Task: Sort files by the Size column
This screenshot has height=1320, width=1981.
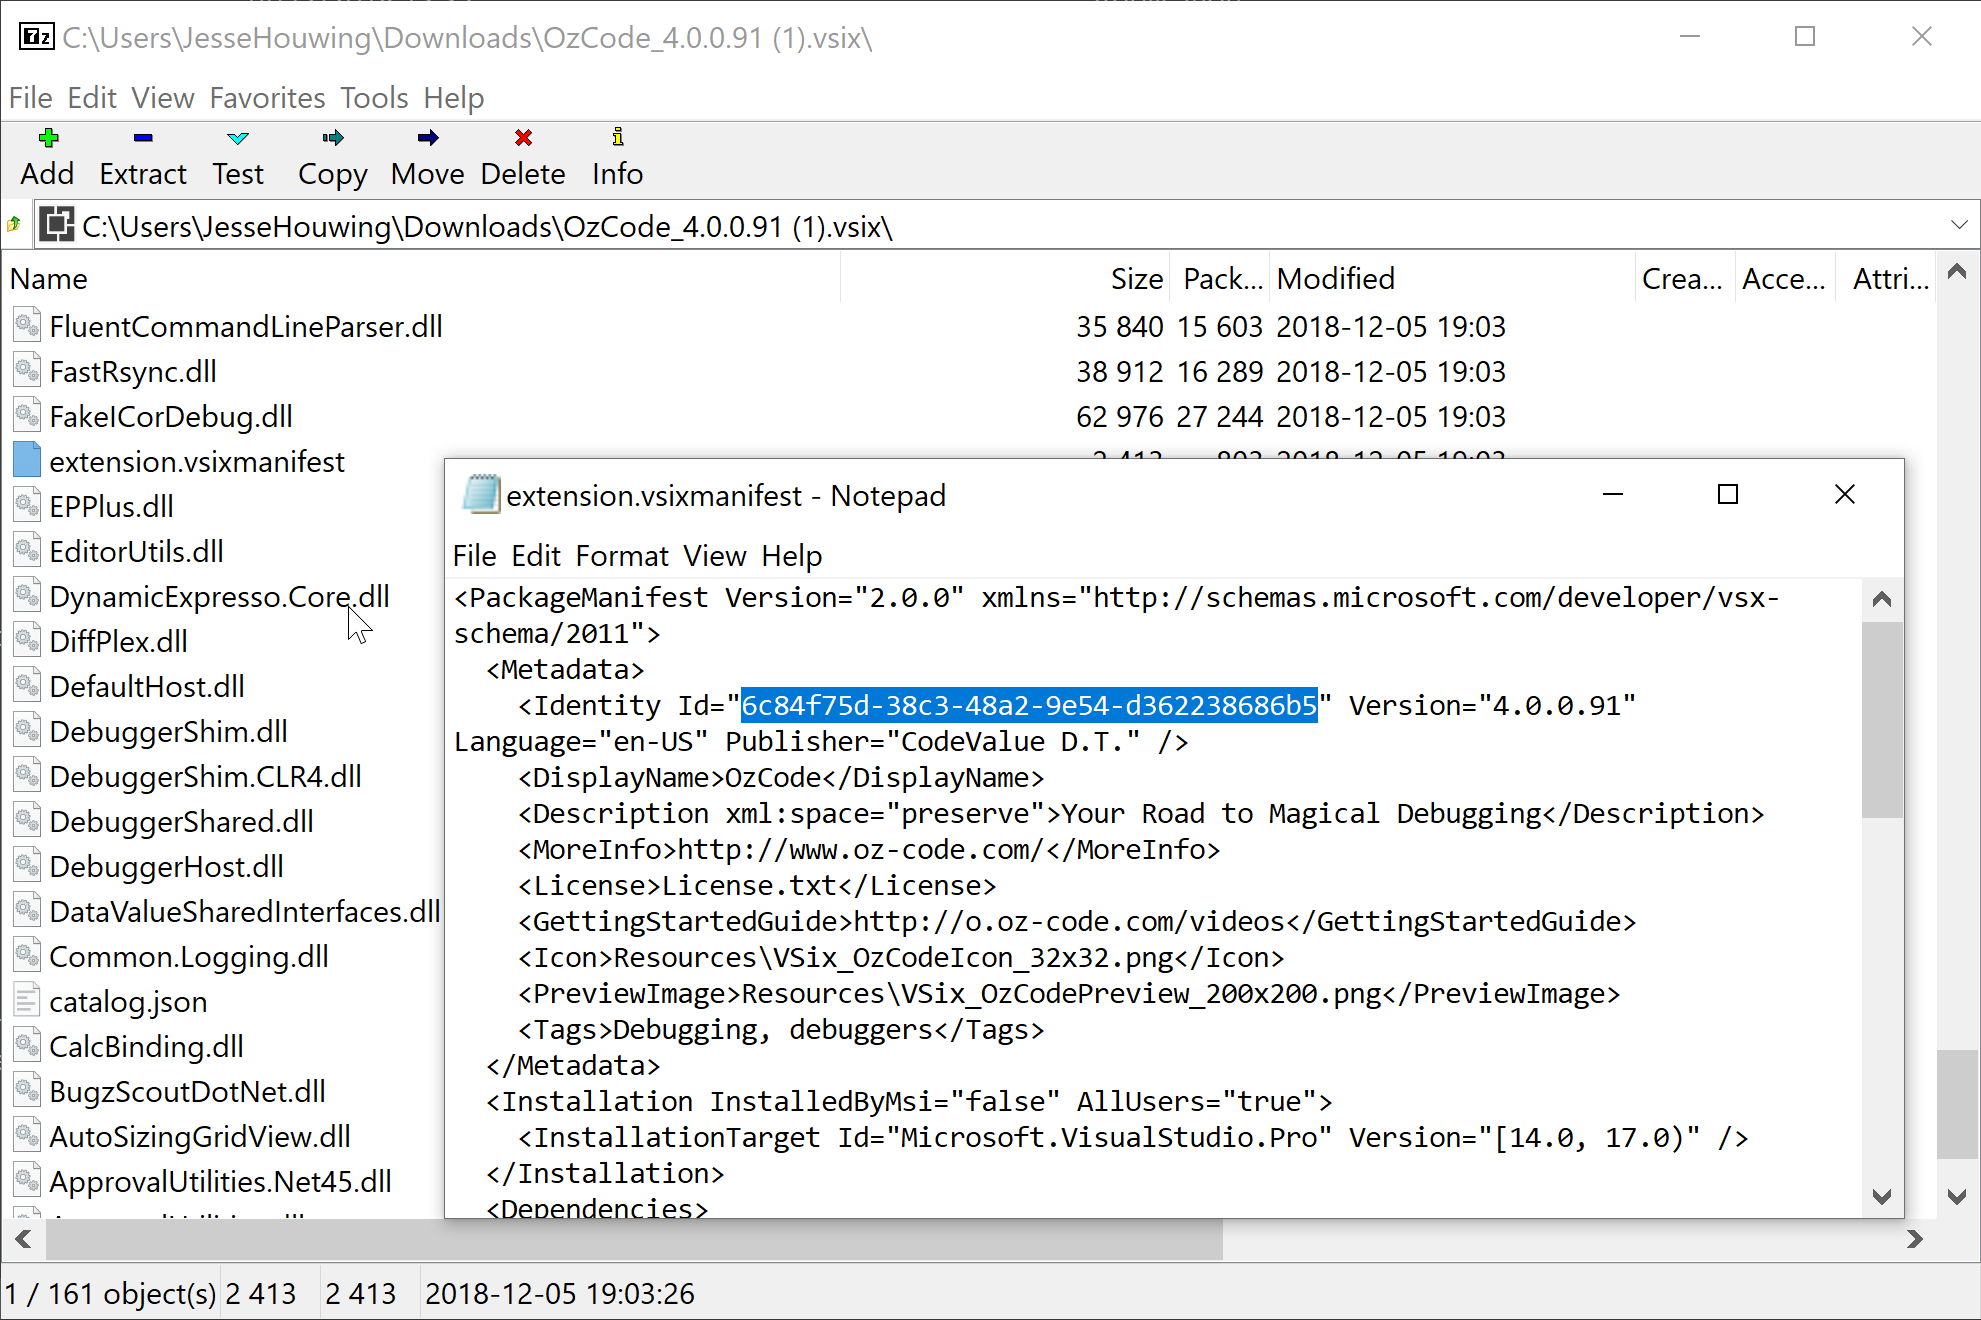Action: point(1136,278)
